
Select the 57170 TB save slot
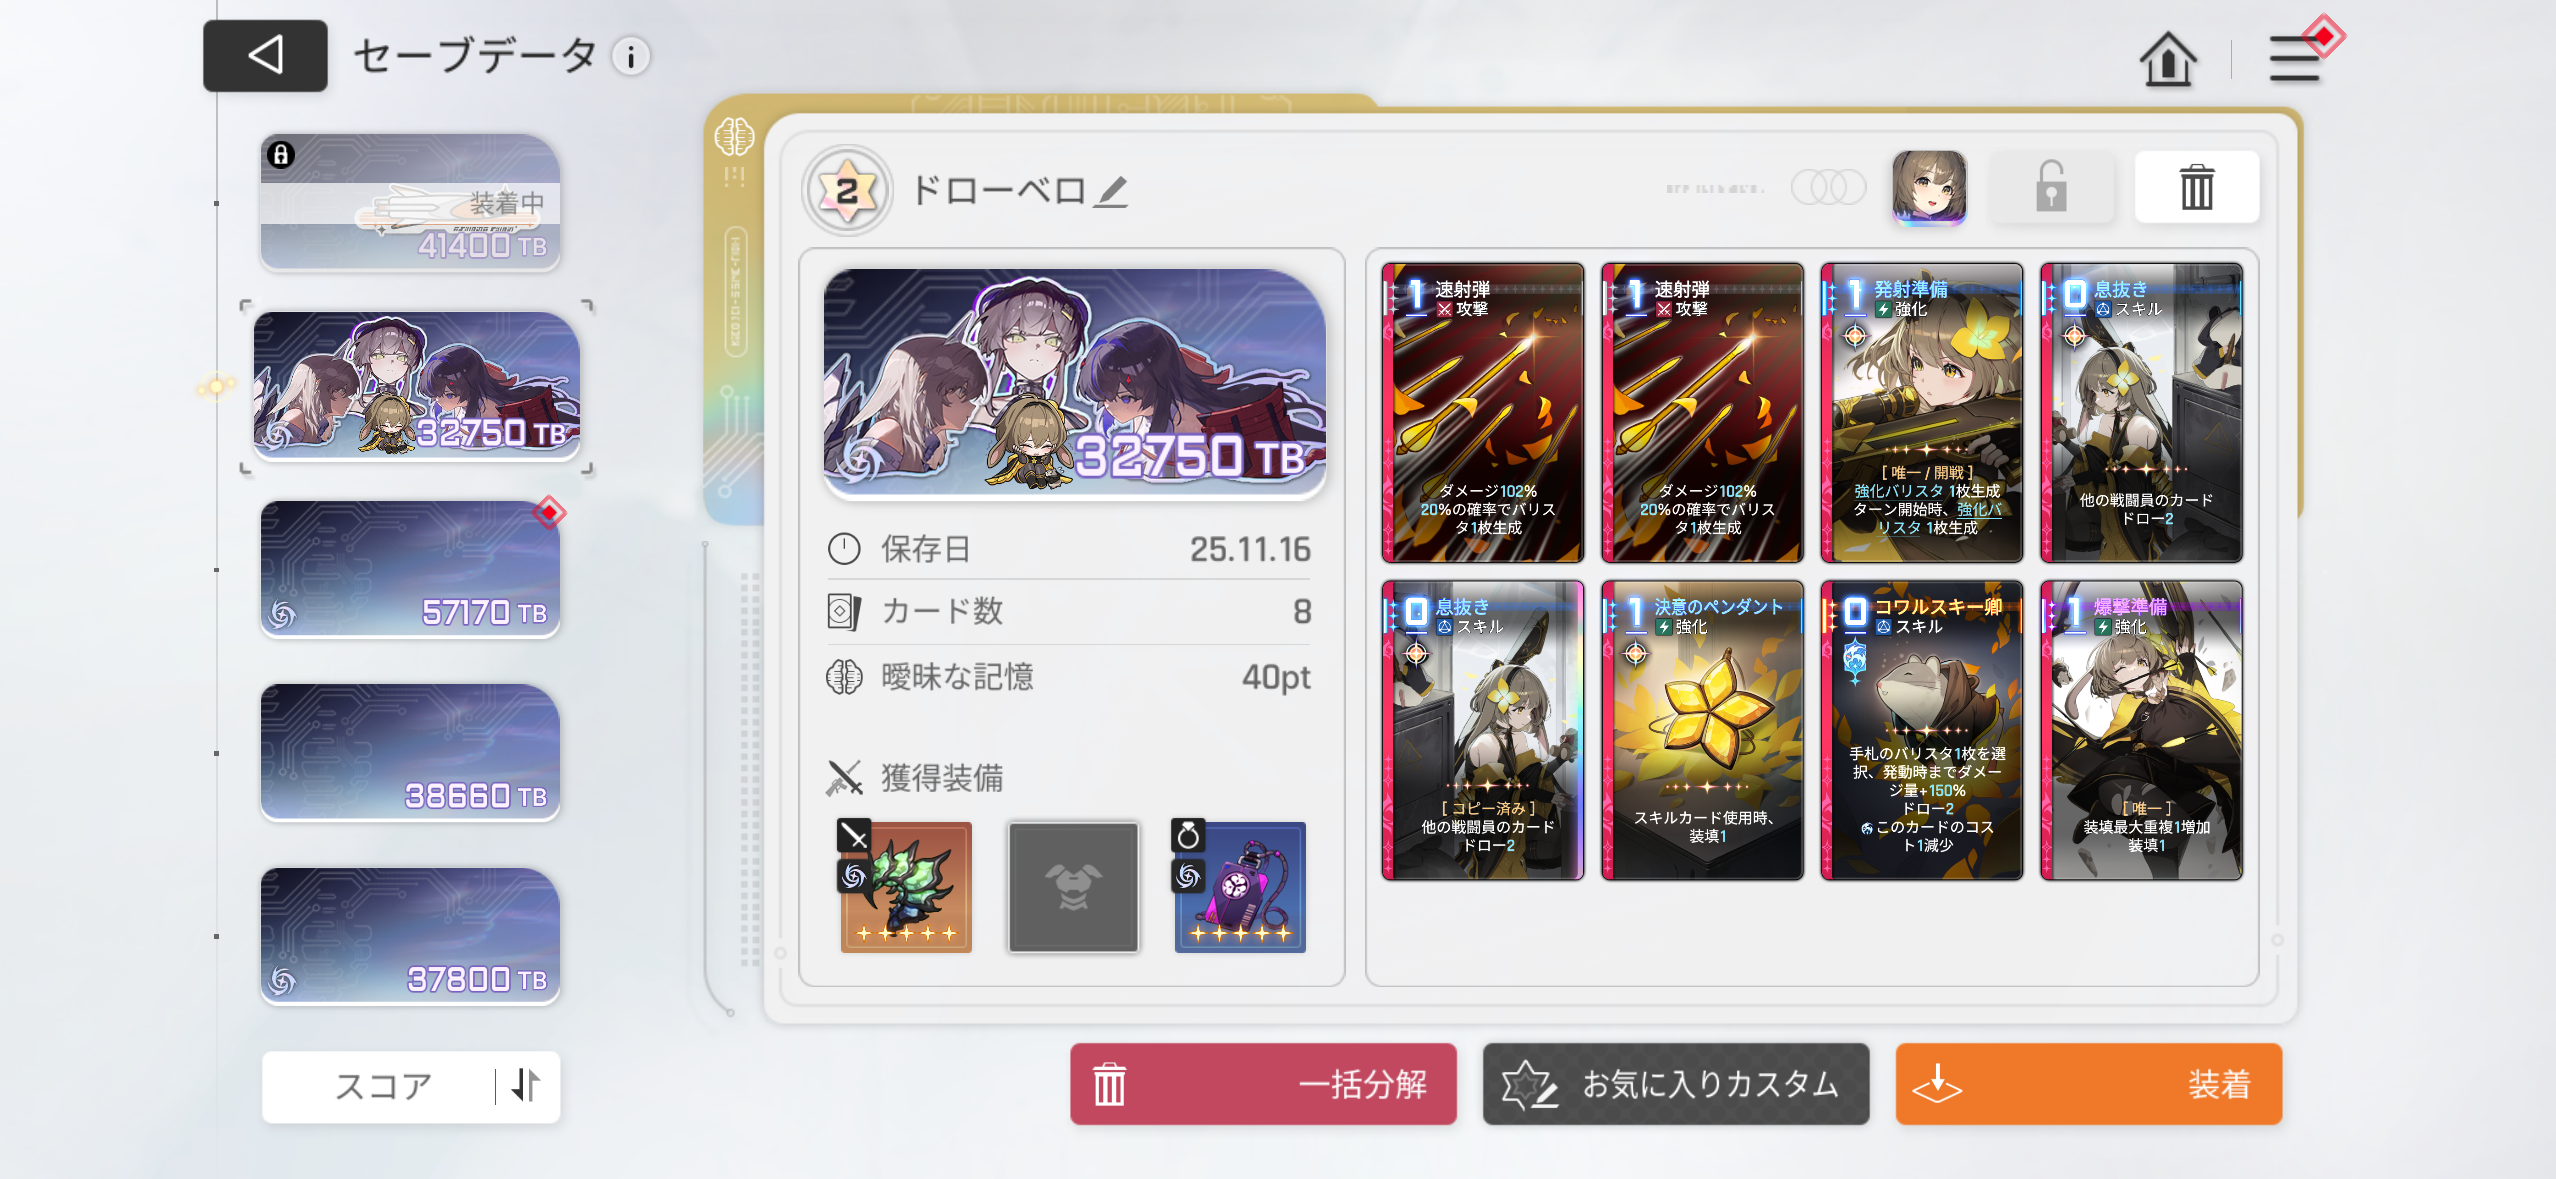[x=410, y=569]
